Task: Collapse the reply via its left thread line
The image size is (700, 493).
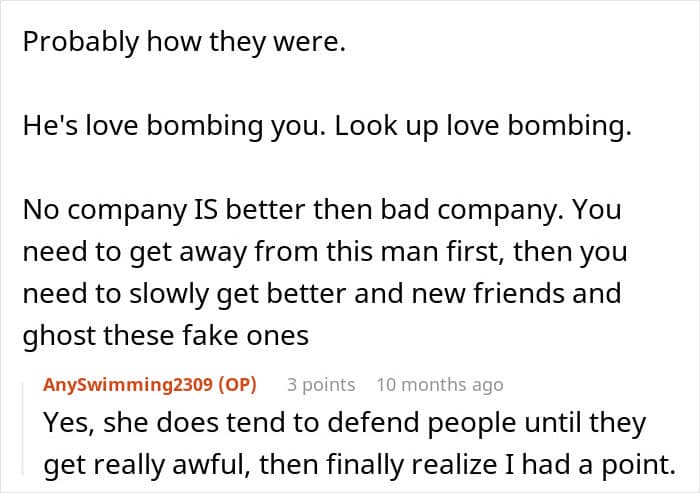Action: (30, 430)
